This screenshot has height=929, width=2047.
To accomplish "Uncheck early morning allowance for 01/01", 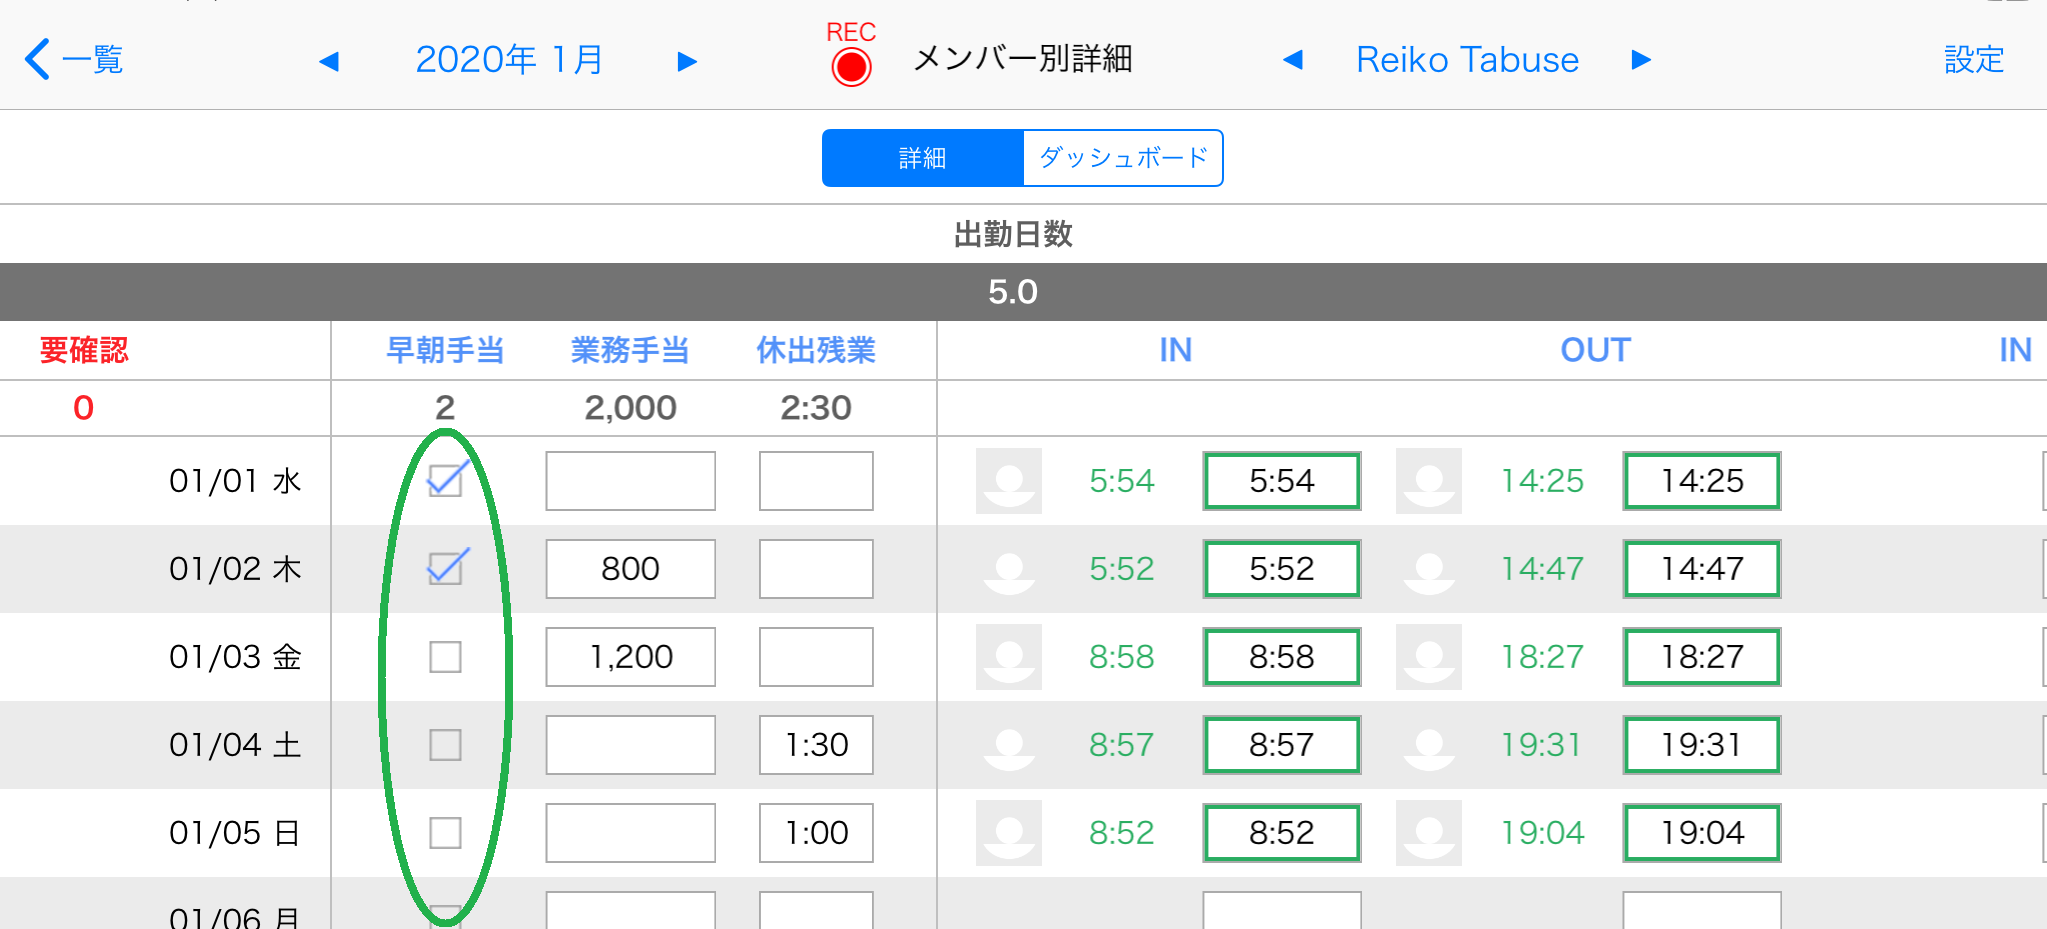I will [446, 480].
